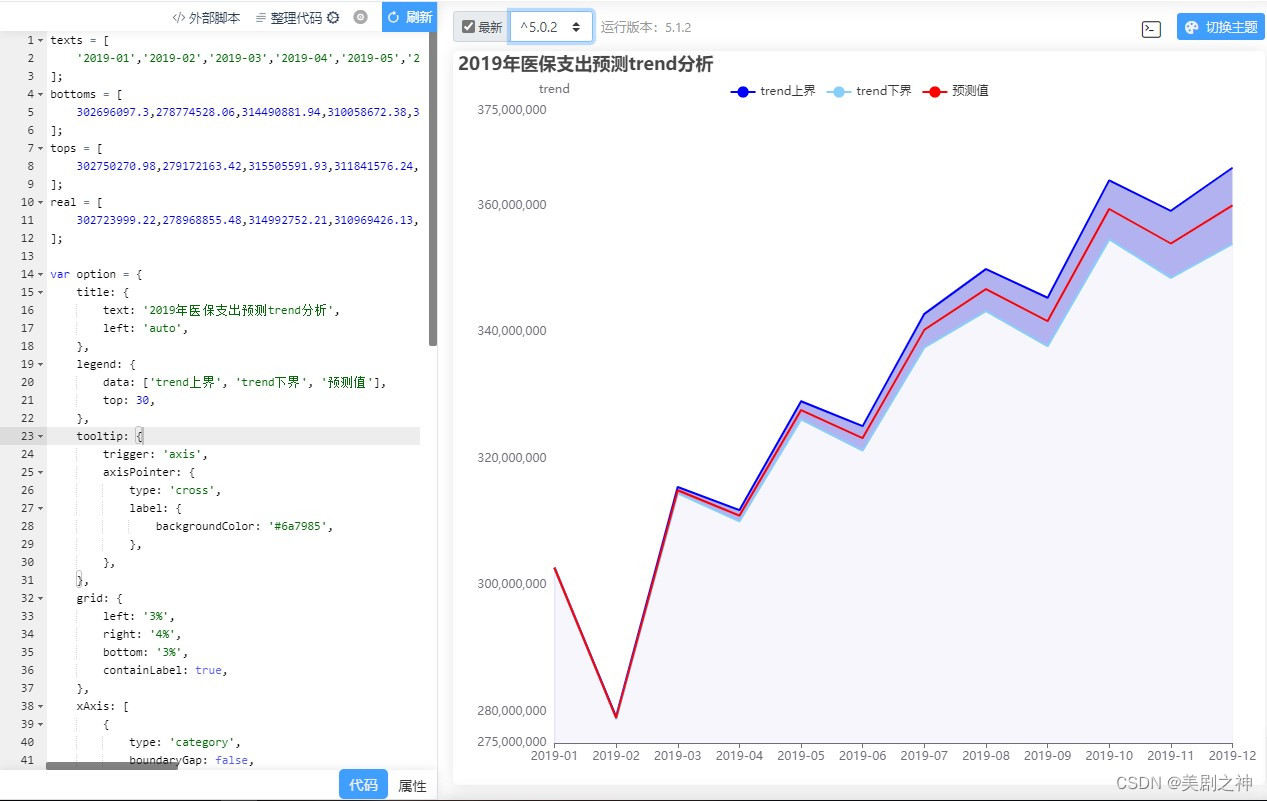
Task: Collapse the xAxis block on line 38
Action: click(41, 706)
